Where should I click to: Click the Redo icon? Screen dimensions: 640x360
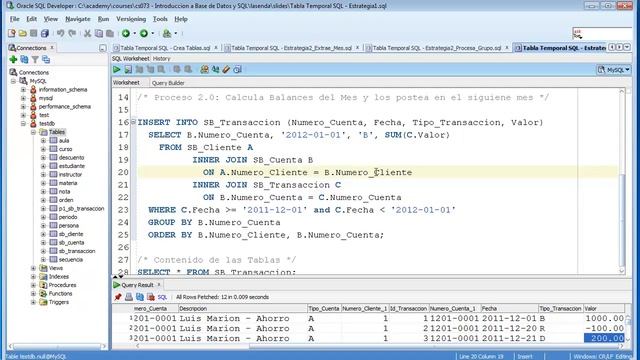[x=72, y=33]
